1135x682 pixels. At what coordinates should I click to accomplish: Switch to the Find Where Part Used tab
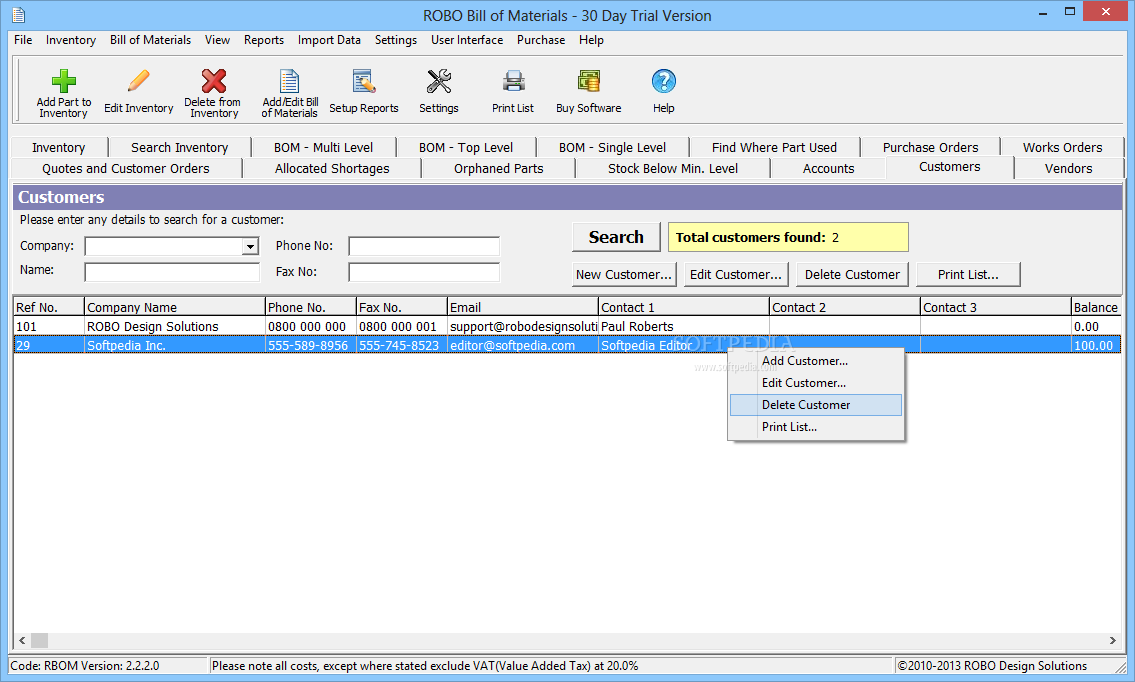coord(775,148)
